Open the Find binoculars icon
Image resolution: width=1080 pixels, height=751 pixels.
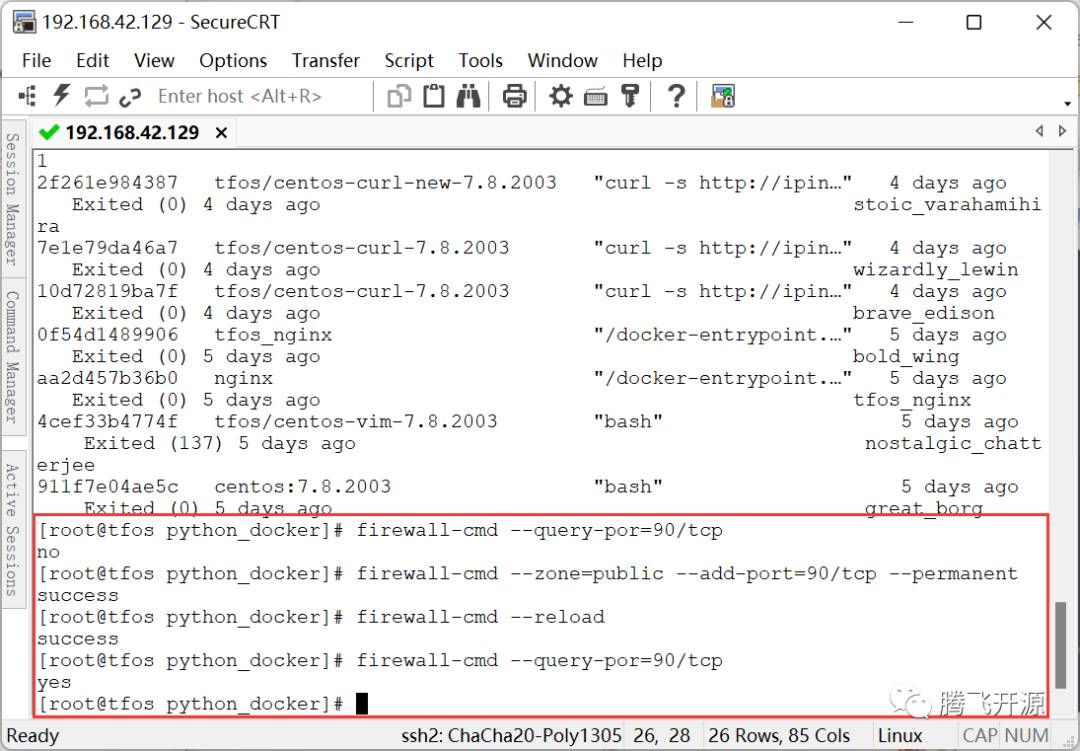469,95
